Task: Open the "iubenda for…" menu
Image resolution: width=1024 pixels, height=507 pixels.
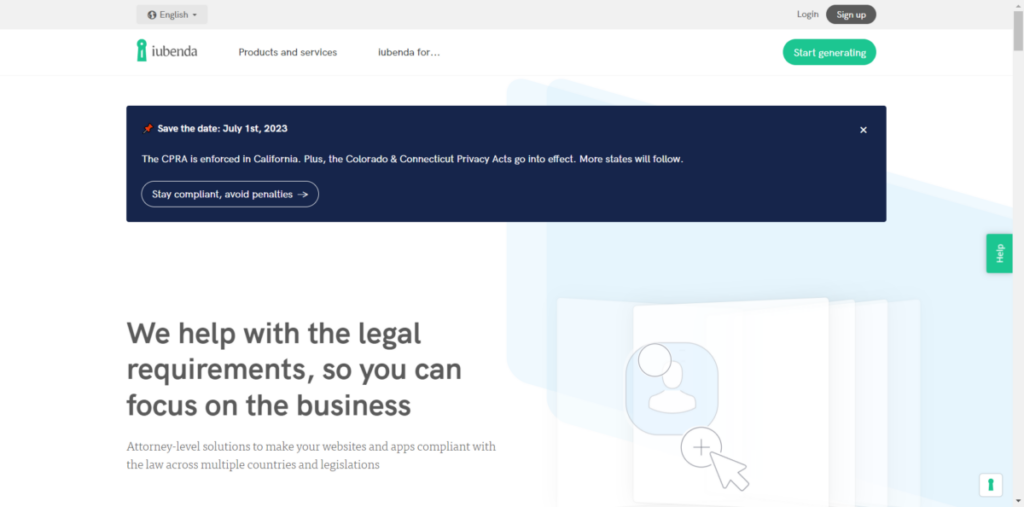Action: tap(409, 52)
